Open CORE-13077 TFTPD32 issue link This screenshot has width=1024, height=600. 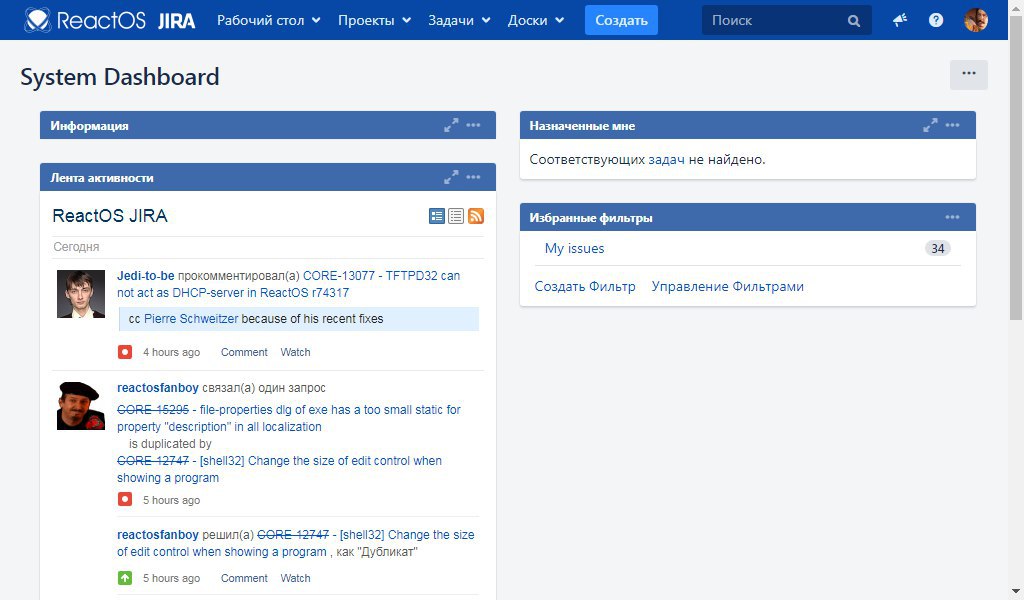(x=288, y=284)
